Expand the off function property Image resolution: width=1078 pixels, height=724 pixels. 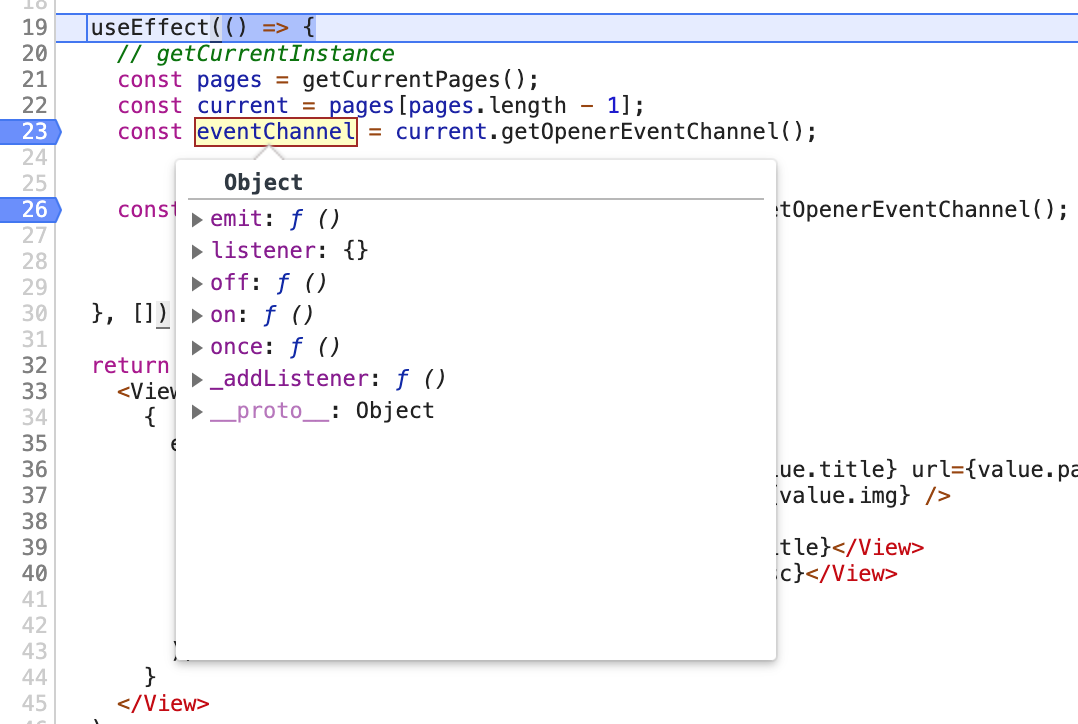(x=197, y=284)
